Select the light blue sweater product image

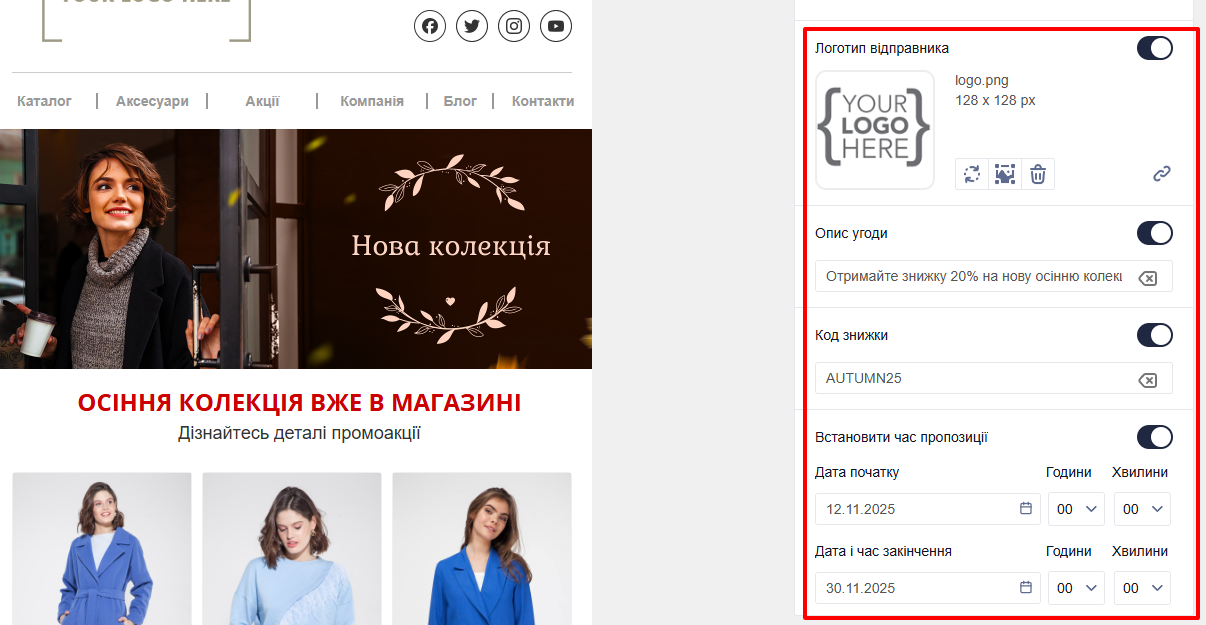tap(292, 548)
